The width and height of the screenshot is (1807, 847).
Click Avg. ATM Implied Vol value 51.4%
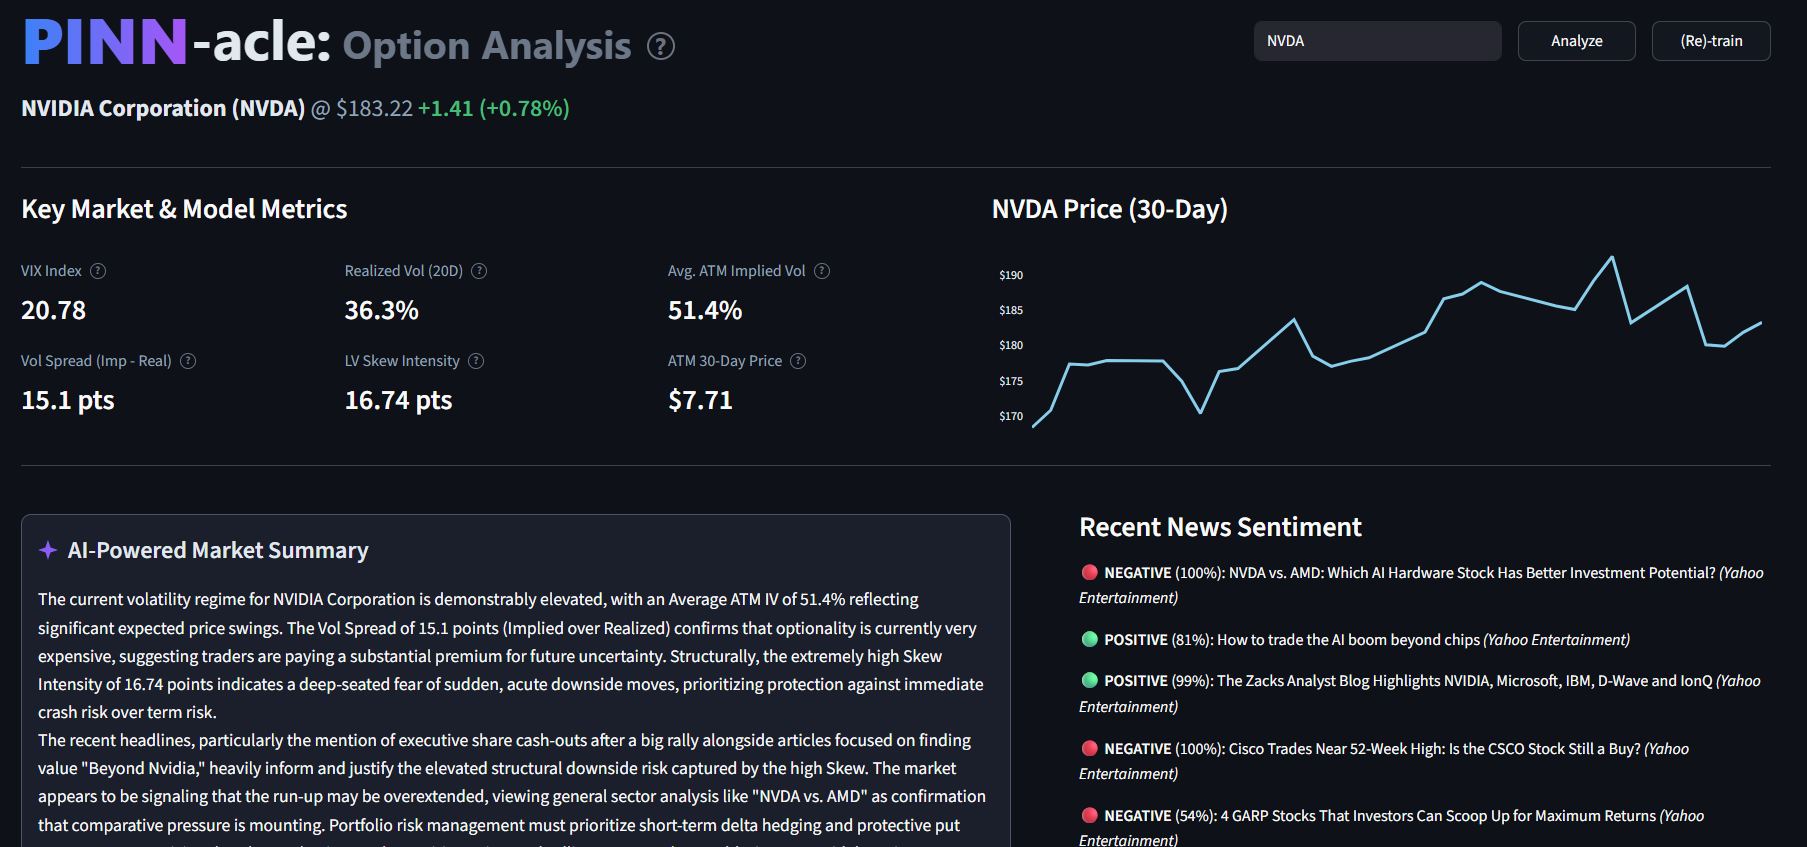click(x=705, y=311)
